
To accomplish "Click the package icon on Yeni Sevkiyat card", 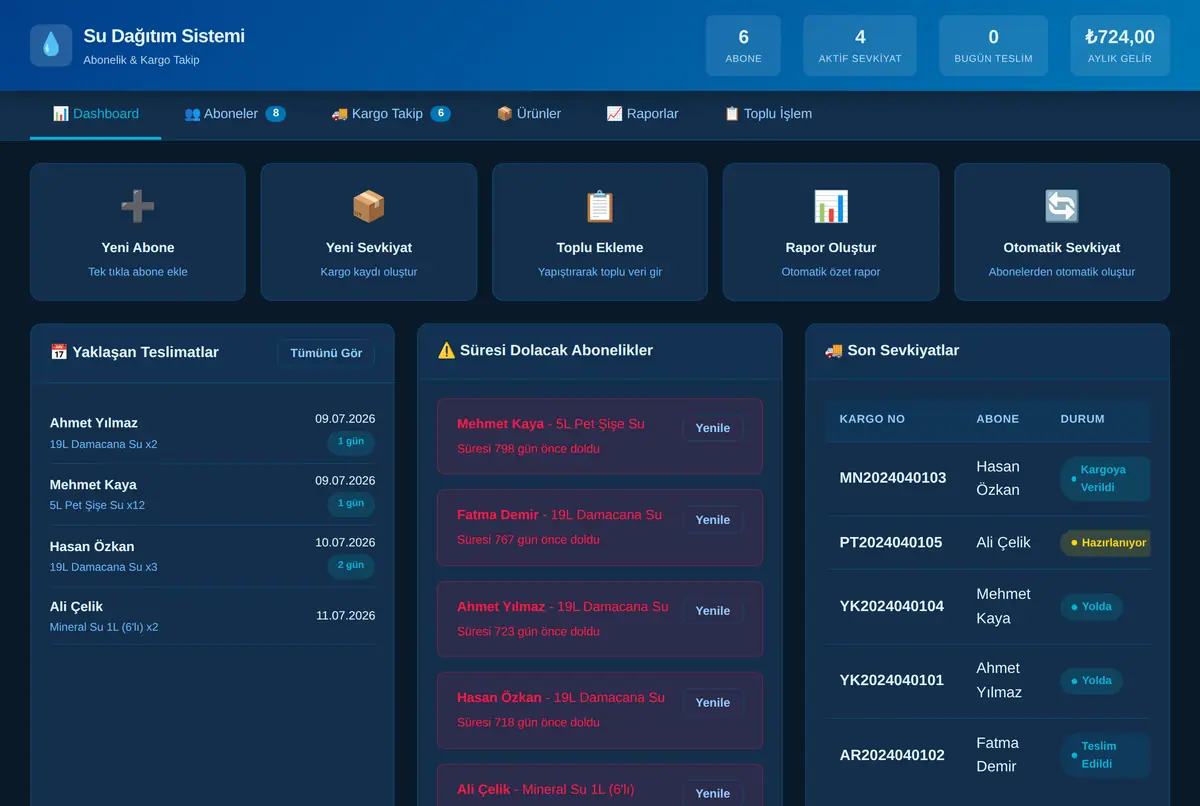I will [369, 207].
